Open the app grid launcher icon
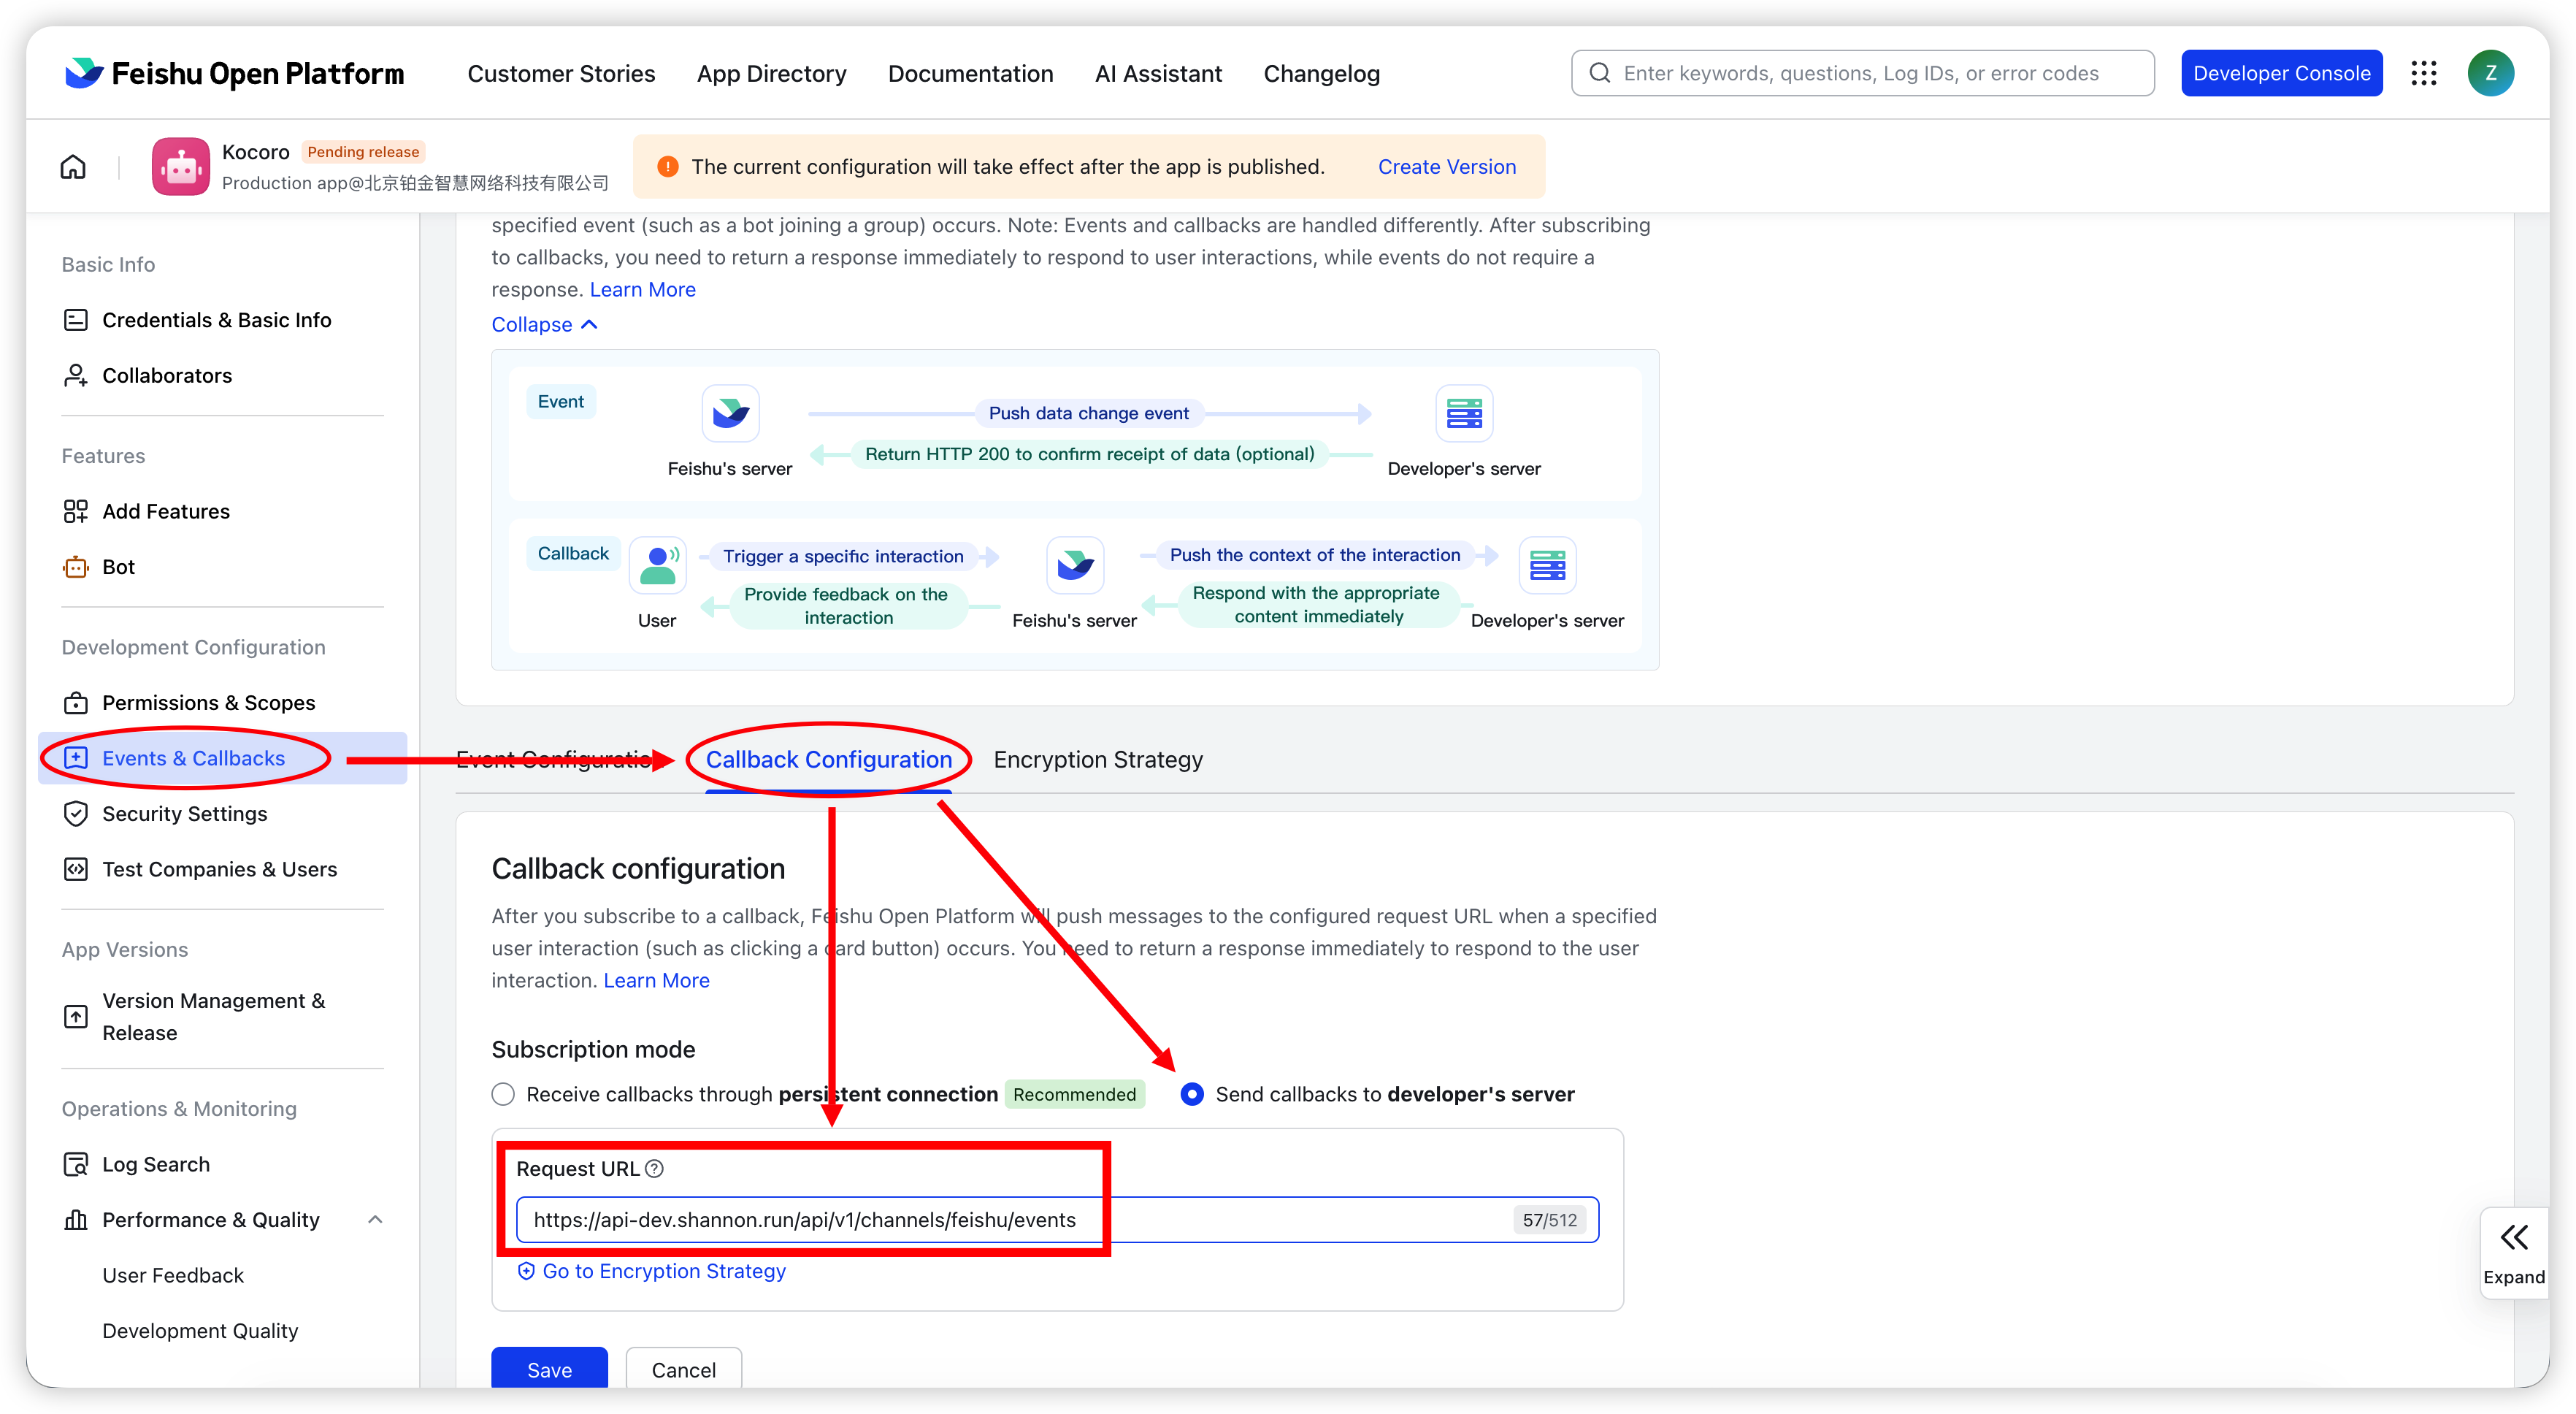This screenshot has height=1414, width=2576. (x=2424, y=73)
